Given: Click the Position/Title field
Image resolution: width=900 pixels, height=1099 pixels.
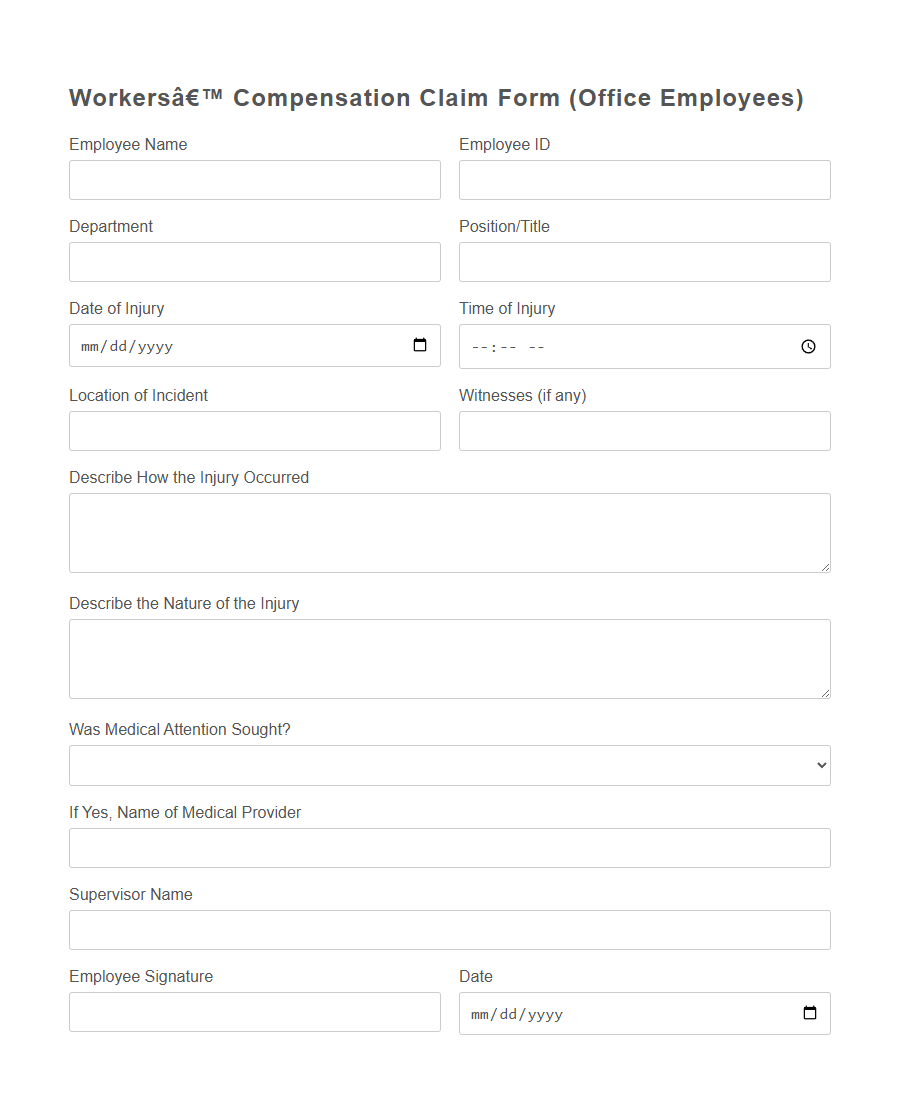Looking at the screenshot, I should [644, 262].
